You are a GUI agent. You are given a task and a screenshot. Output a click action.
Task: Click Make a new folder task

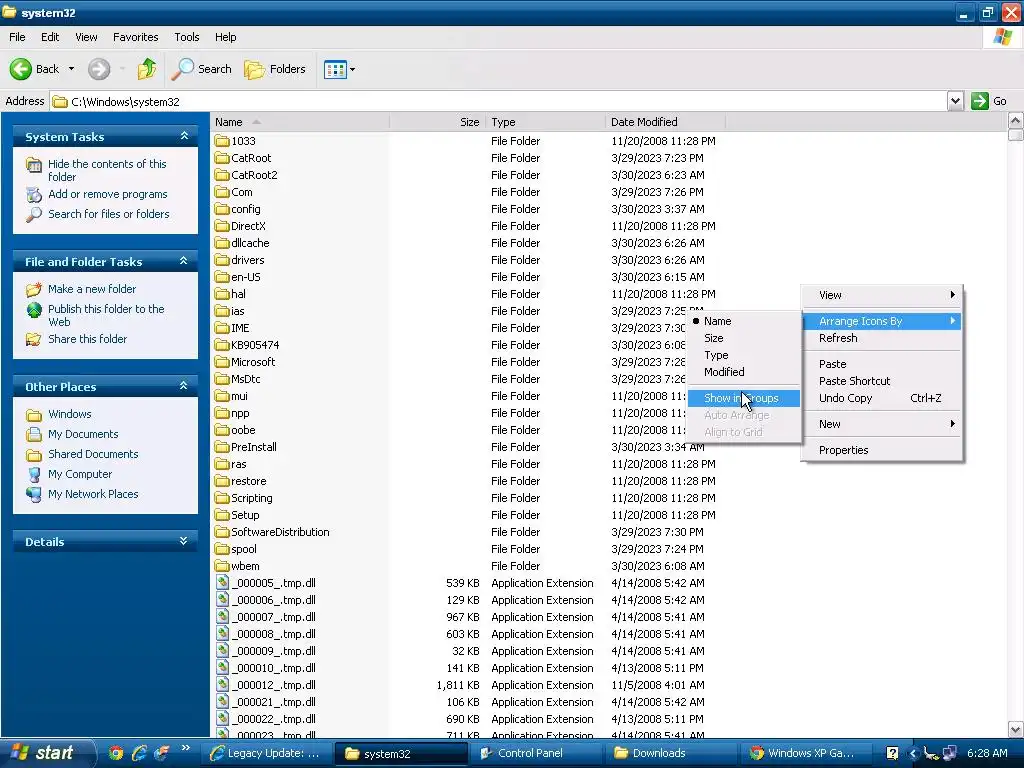point(91,289)
